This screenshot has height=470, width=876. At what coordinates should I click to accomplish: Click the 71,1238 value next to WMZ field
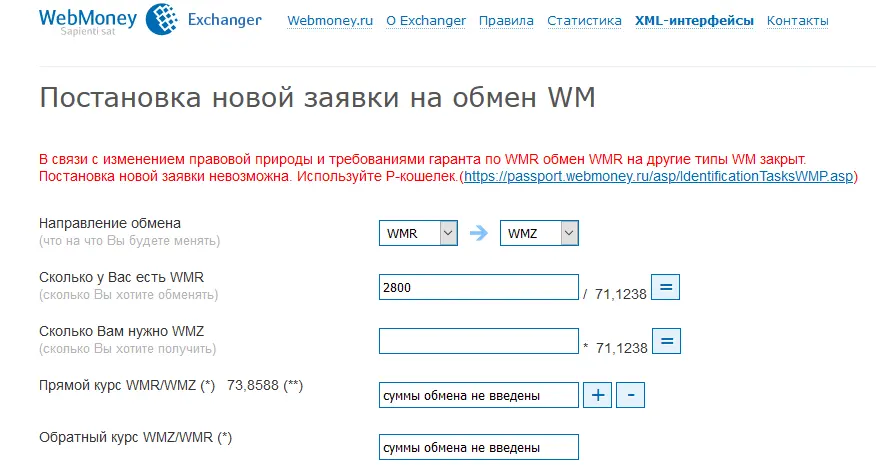pos(621,348)
